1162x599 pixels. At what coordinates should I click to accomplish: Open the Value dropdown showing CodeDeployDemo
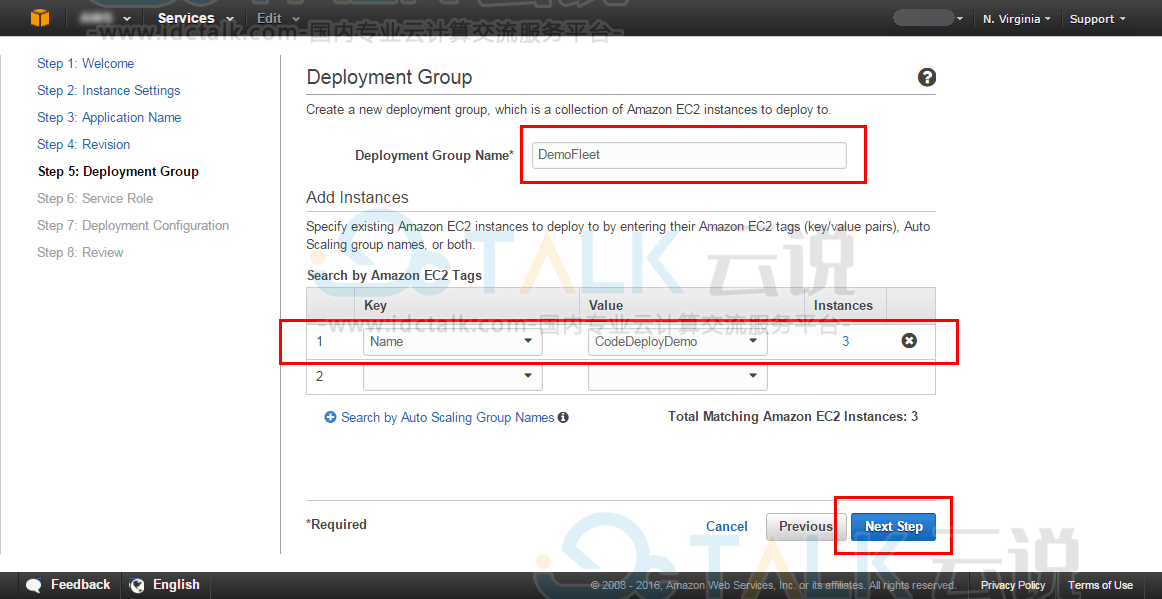677,341
